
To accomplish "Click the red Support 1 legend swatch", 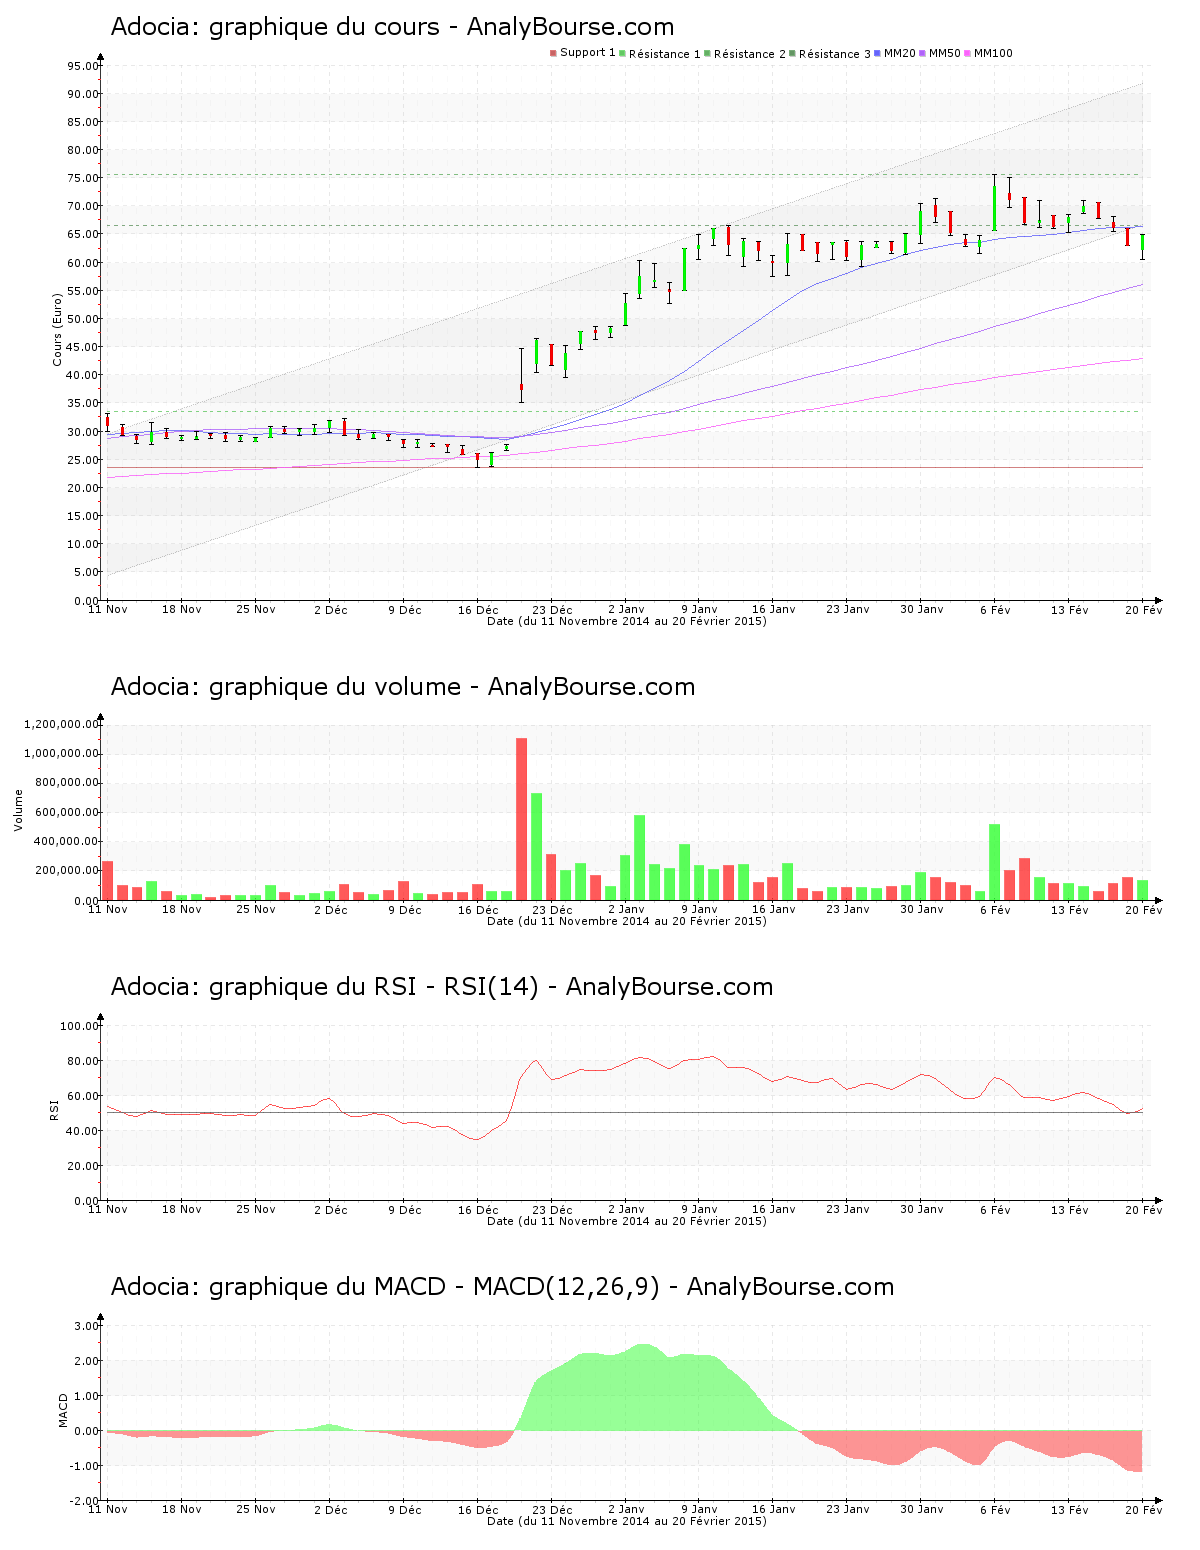I will pyautogui.click(x=553, y=53).
